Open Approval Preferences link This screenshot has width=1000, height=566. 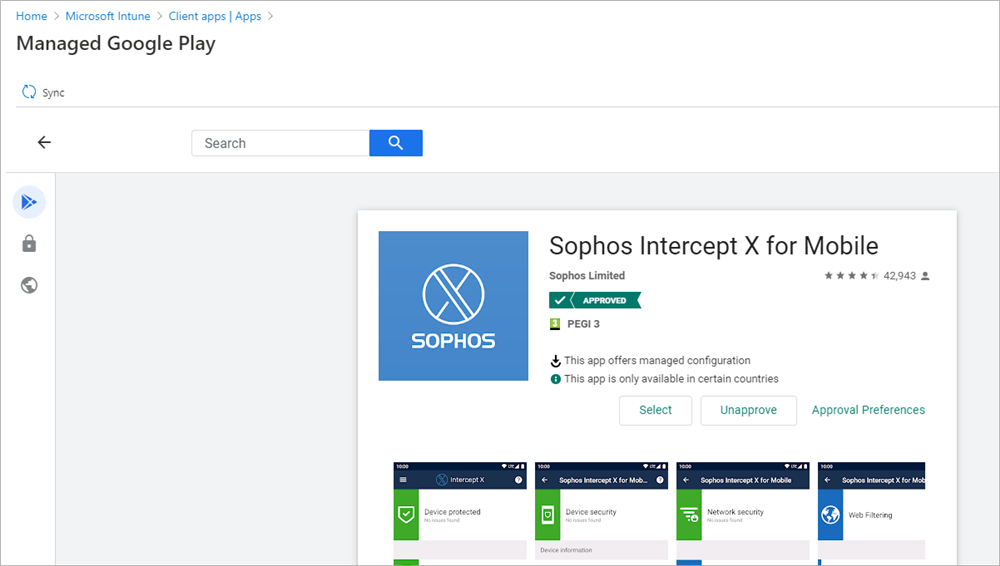868,410
